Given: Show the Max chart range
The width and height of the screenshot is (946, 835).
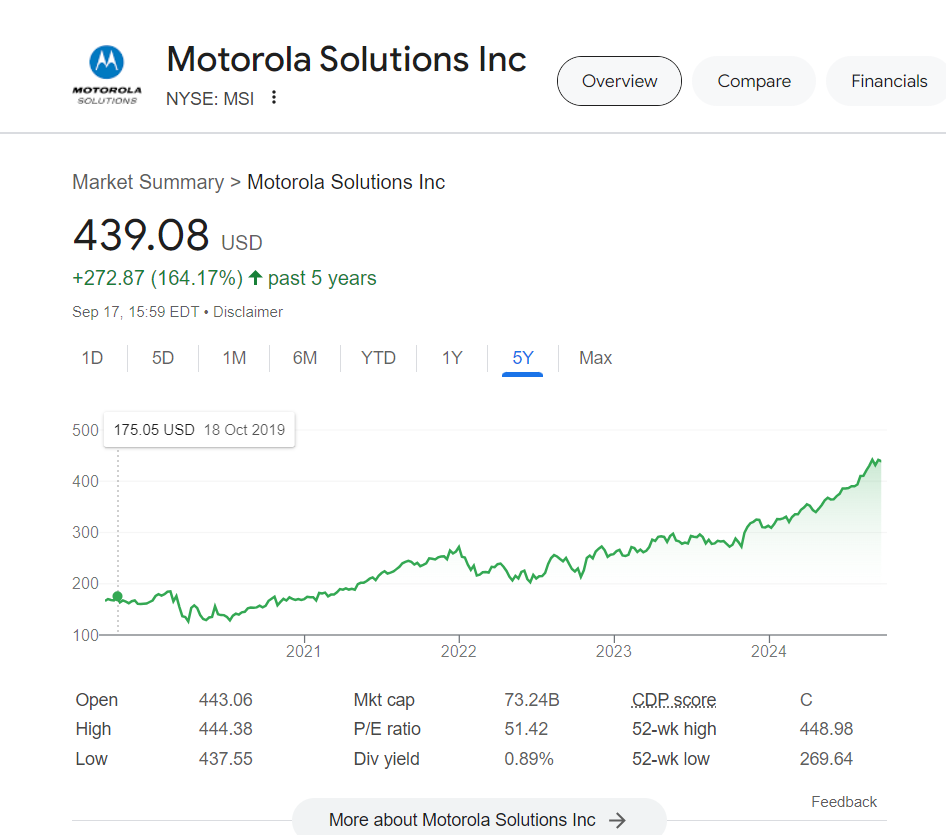Looking at the screenshot, I should point(595,358).
